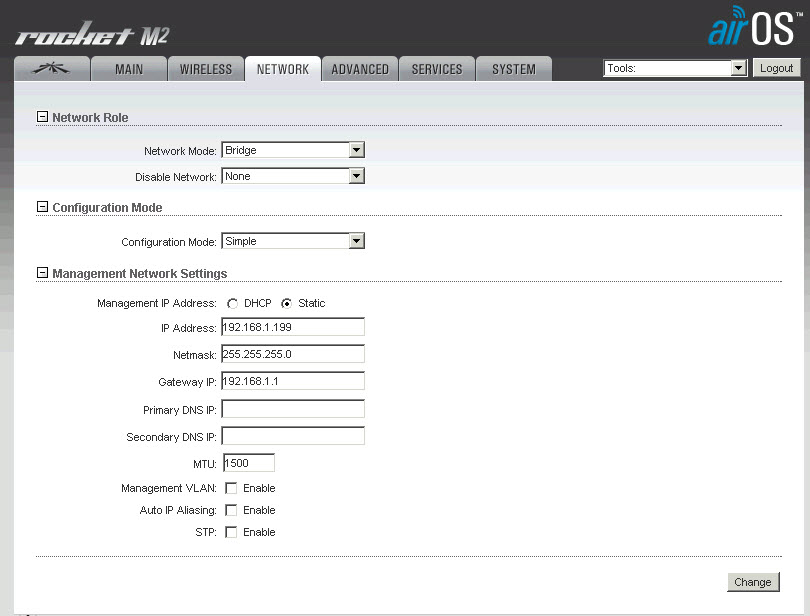Viewport: 810px width, 616px height.
Task: Enable Auto IP Aliasing checkbox
Action: (x=231, y=510)
